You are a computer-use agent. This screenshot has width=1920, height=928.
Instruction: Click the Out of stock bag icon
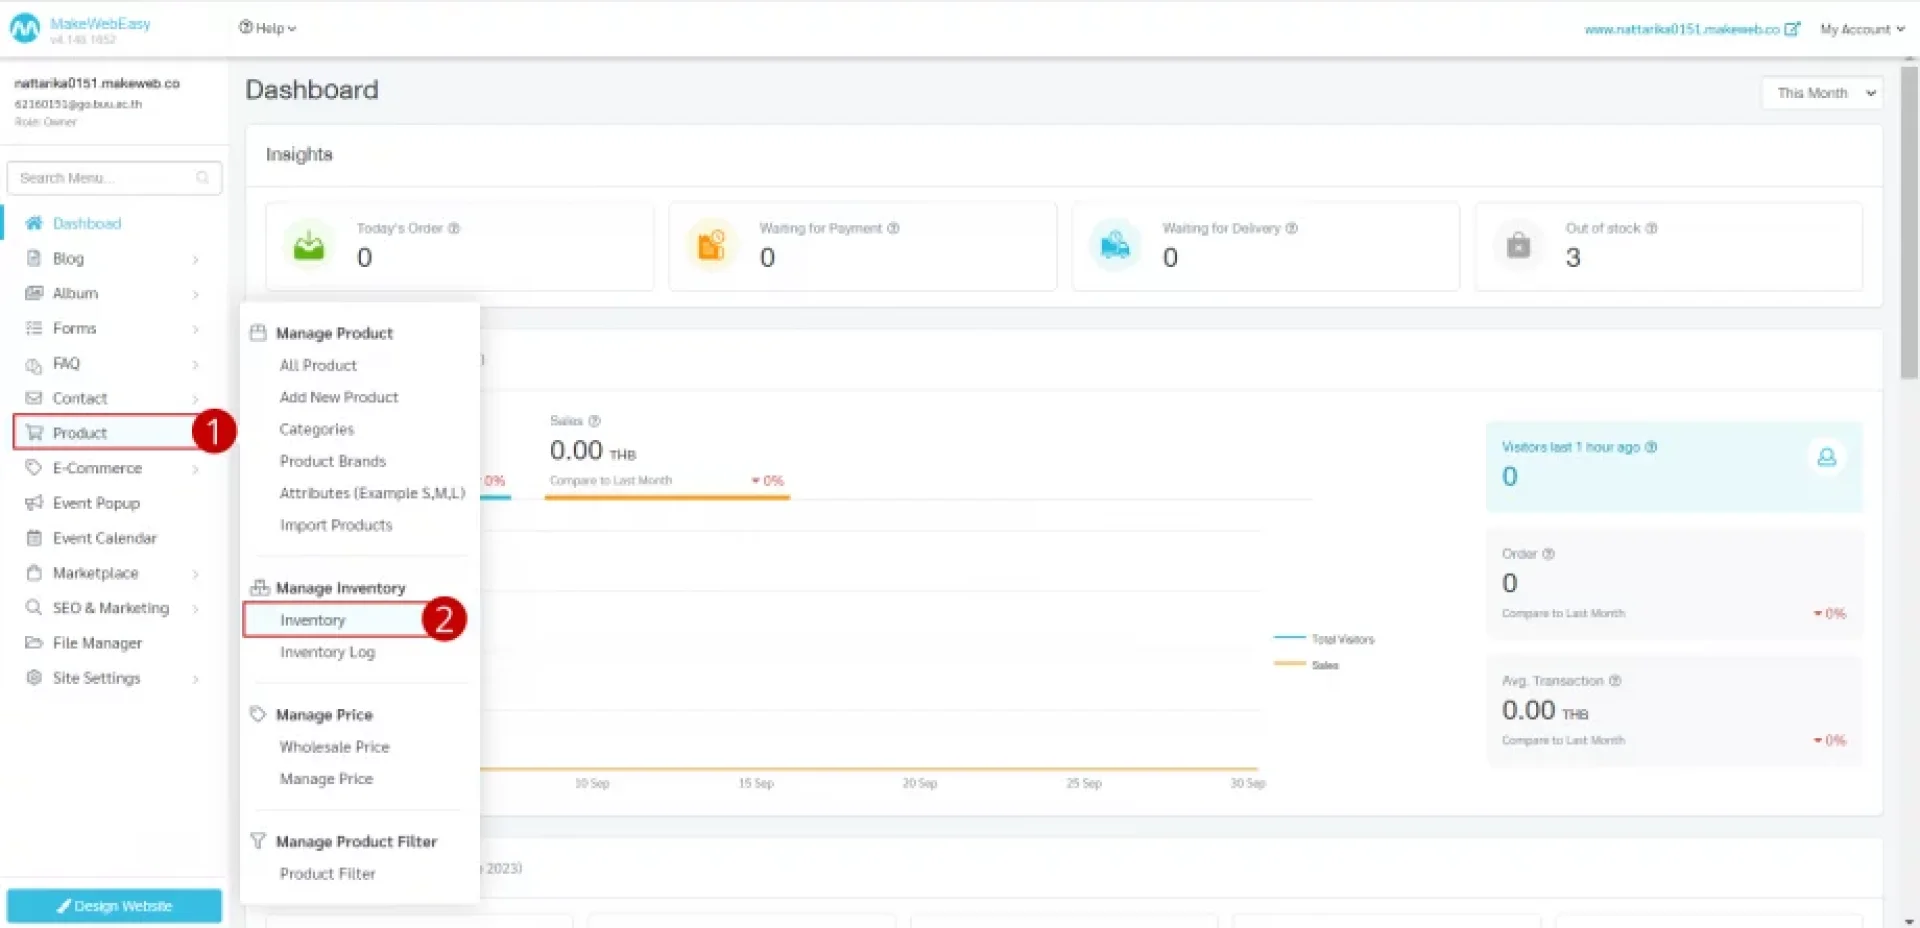(1518, 245)
